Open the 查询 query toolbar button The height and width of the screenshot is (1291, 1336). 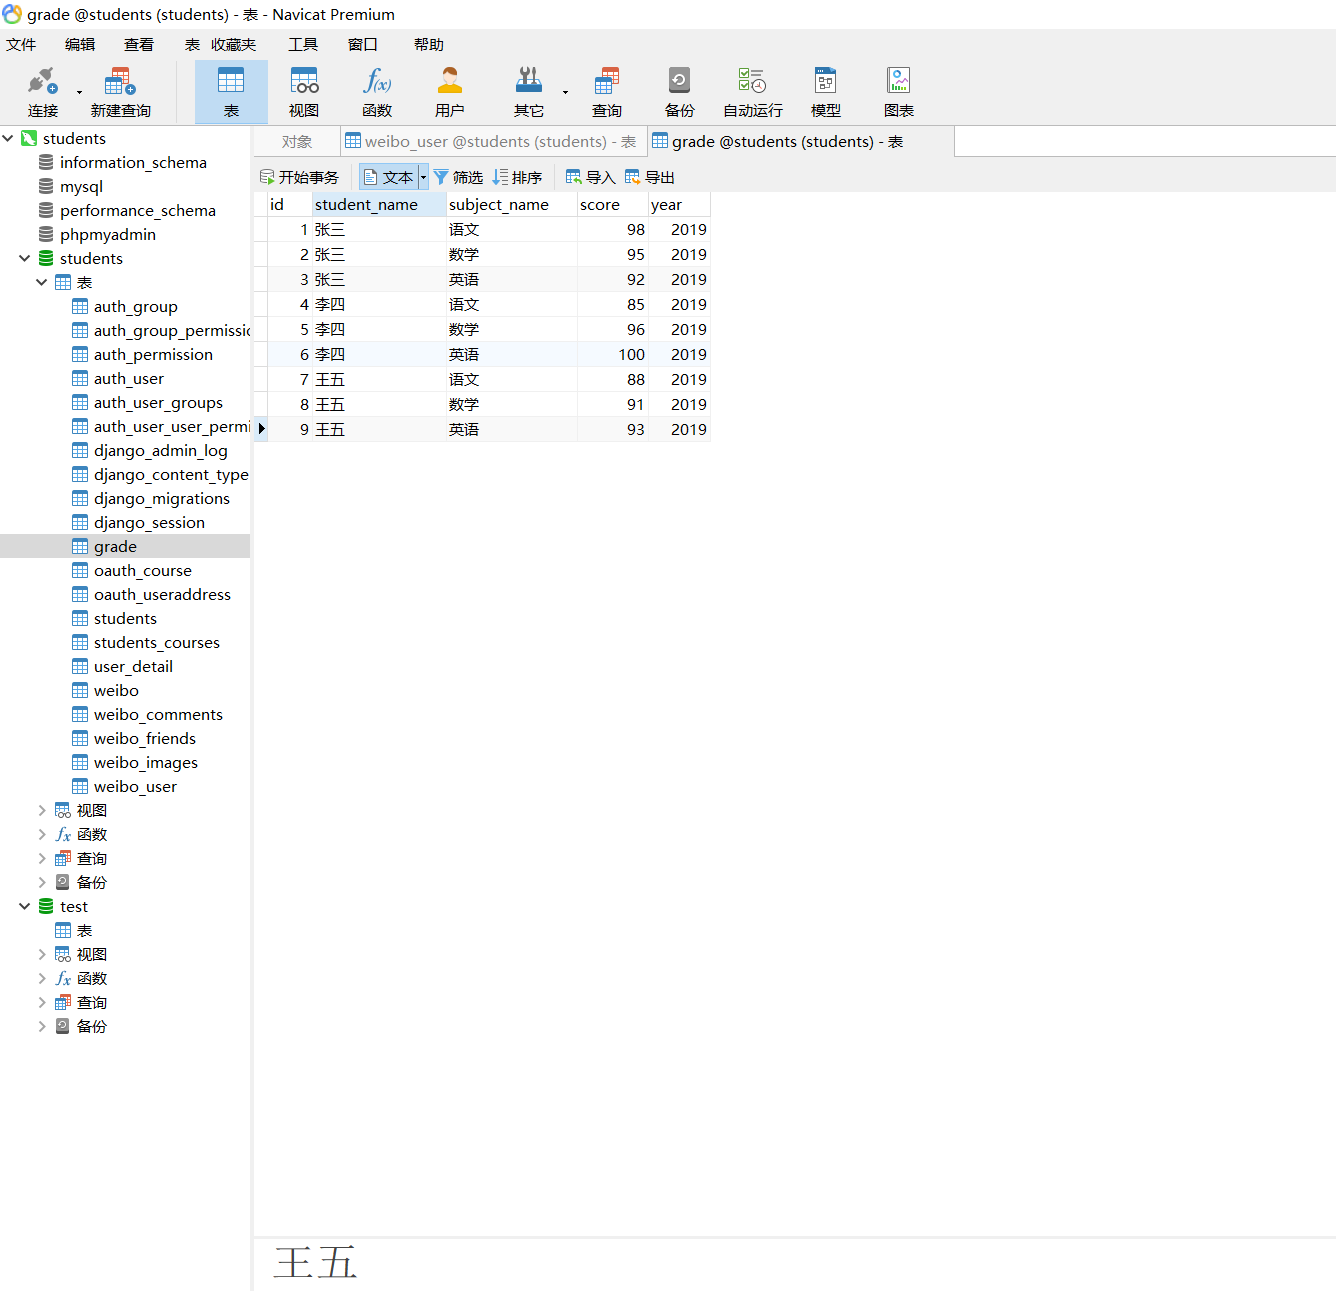[607, 92]
